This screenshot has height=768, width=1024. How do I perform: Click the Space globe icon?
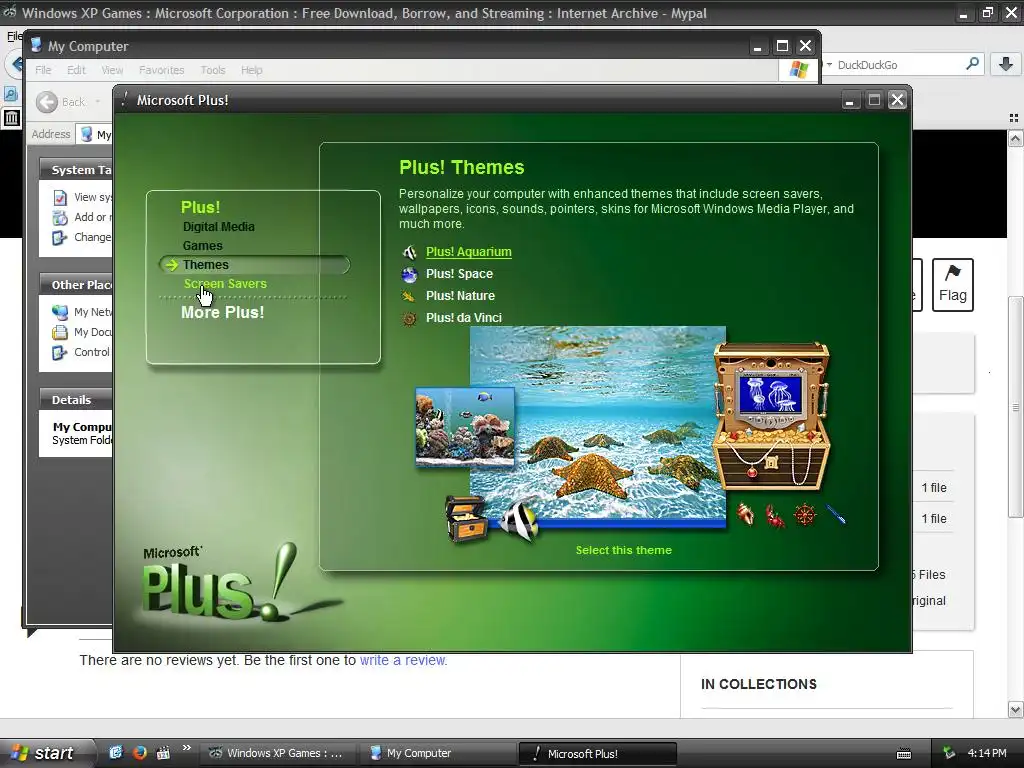point(409,274)
